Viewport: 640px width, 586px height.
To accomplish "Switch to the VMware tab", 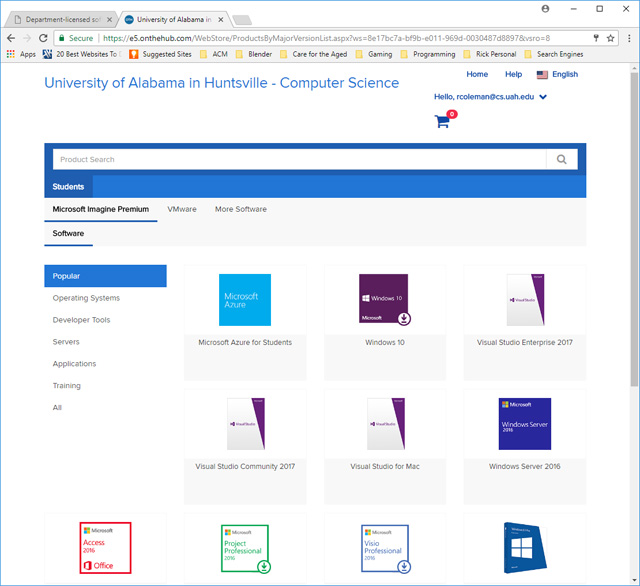I will (x=182, y=209).
